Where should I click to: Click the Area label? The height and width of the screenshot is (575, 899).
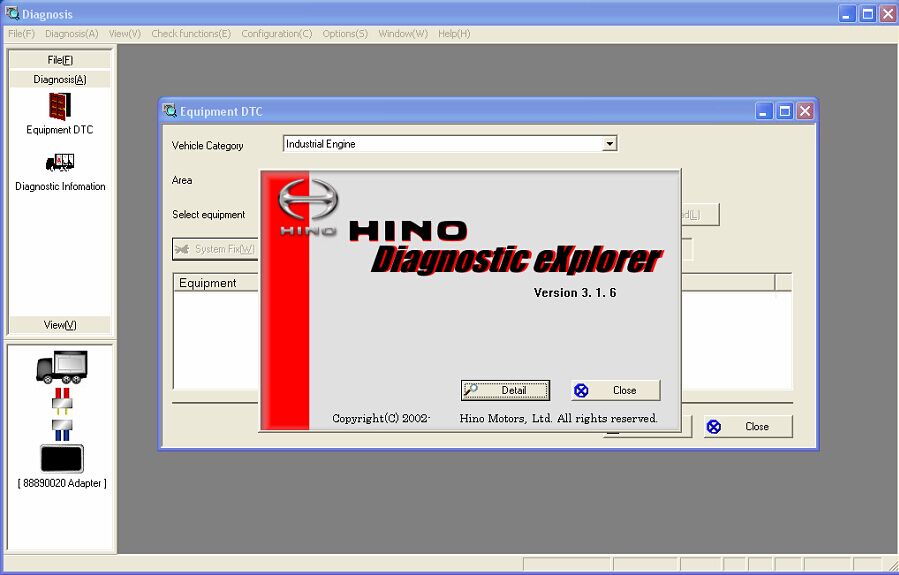pyautogui.click(x=182, y=180)
